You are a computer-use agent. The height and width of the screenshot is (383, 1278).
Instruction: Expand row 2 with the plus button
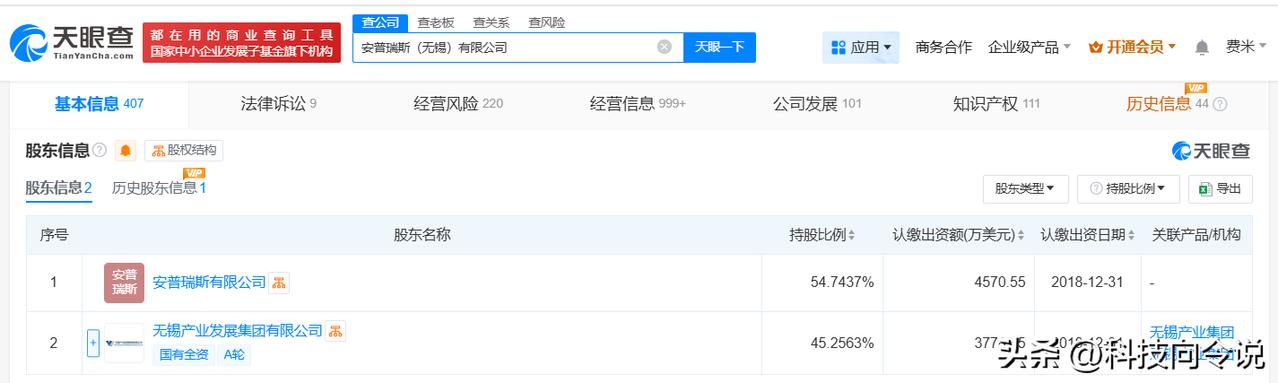pos(93,343)
